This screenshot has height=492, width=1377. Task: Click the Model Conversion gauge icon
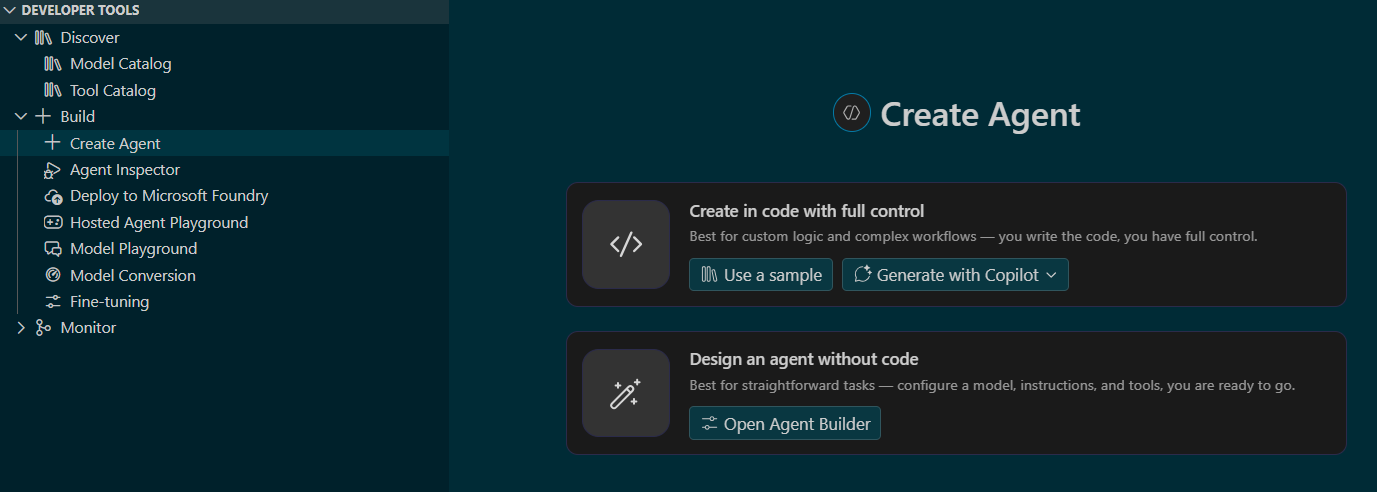[x=53, y=275]
